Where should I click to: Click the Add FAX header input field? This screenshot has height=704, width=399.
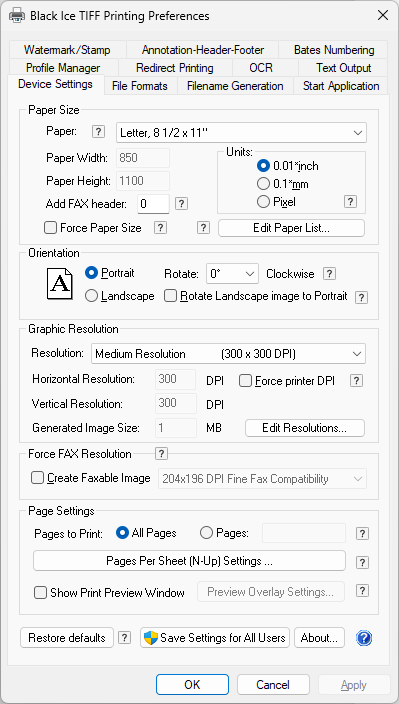[153, 204]
